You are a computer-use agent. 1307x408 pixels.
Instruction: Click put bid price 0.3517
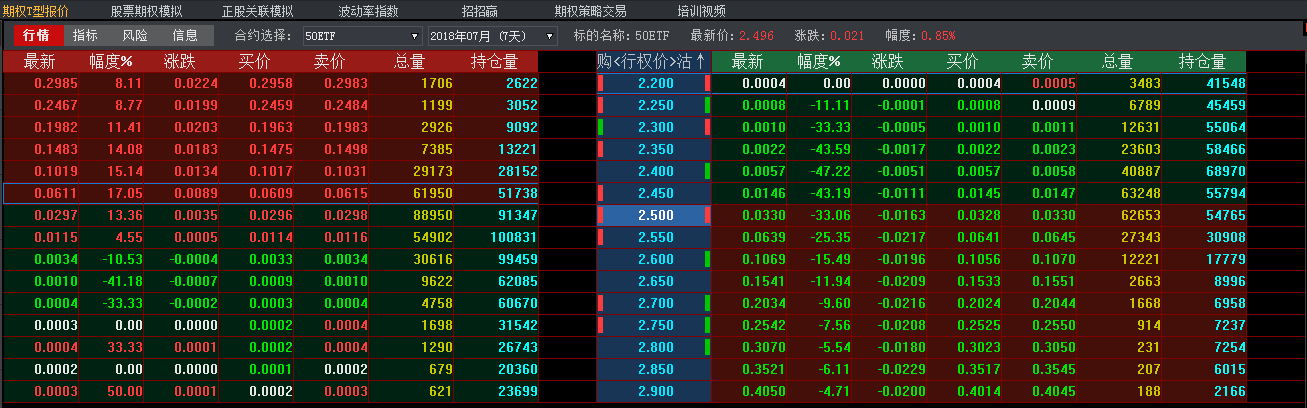coord(979,369)
